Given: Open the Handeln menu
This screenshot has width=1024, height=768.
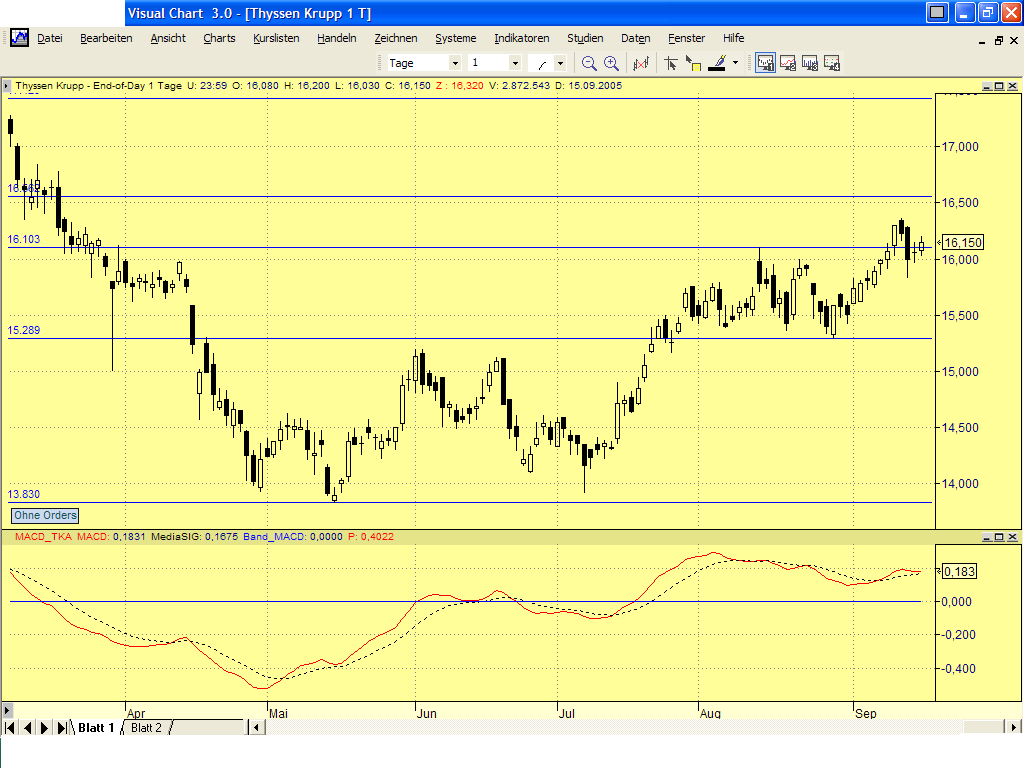Looking at the screenshot, I should point(336,38).
